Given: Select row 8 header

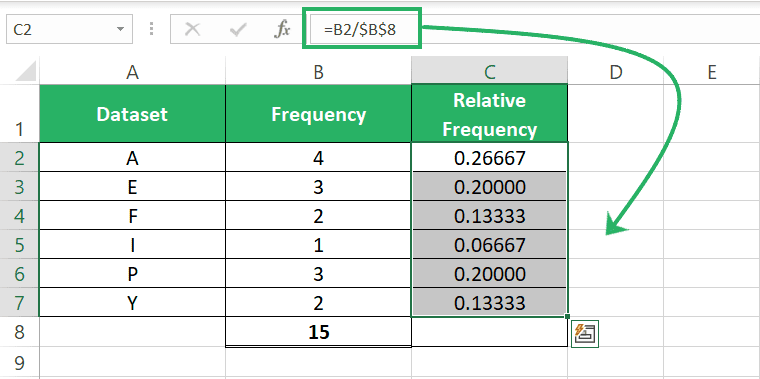Looking at the screenshot, I should click(x=19, y=332).
